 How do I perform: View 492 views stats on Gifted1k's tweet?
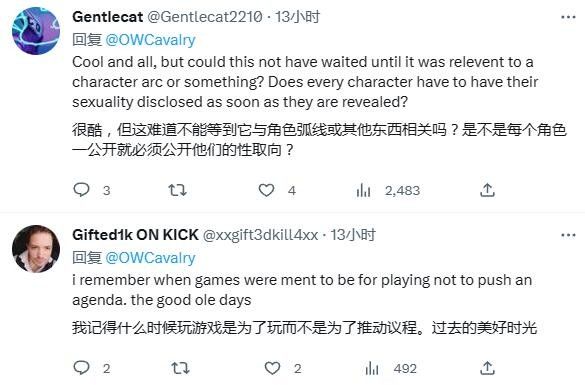pos(391,369)
